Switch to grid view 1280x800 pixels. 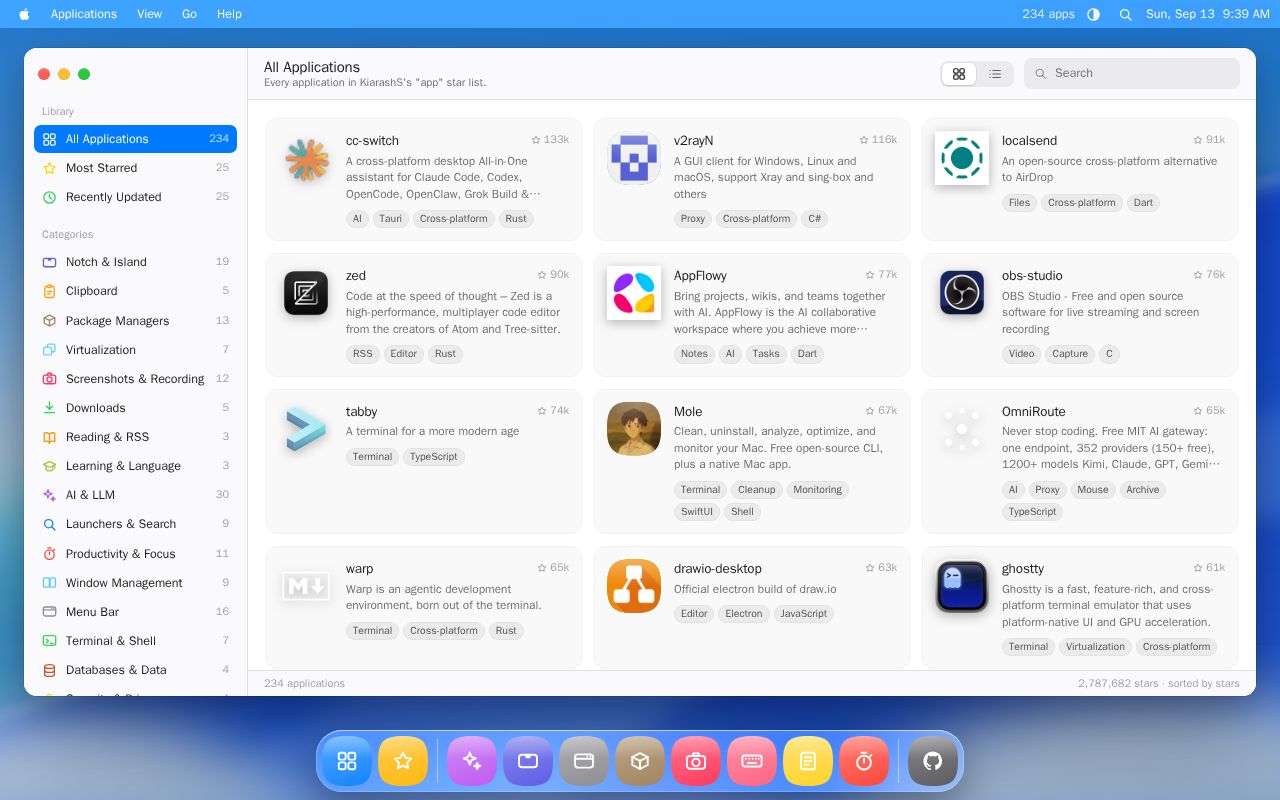(959, 74)
